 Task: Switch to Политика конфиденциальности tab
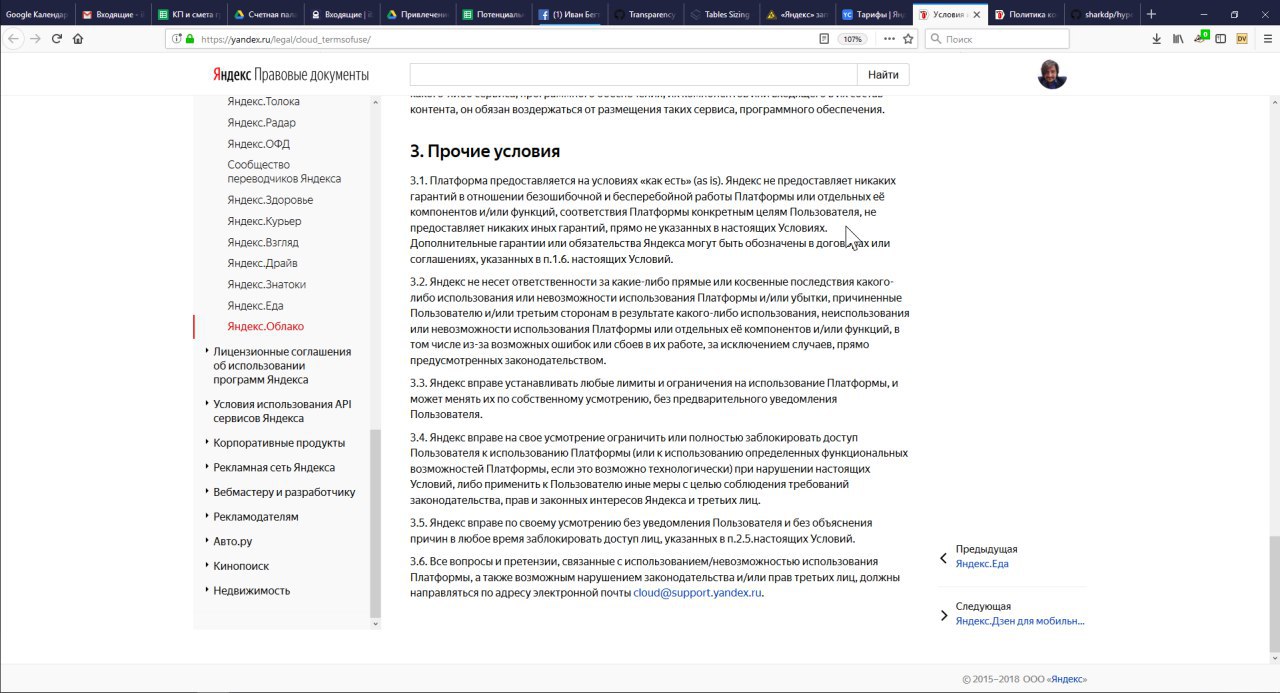pos(1024,14)
